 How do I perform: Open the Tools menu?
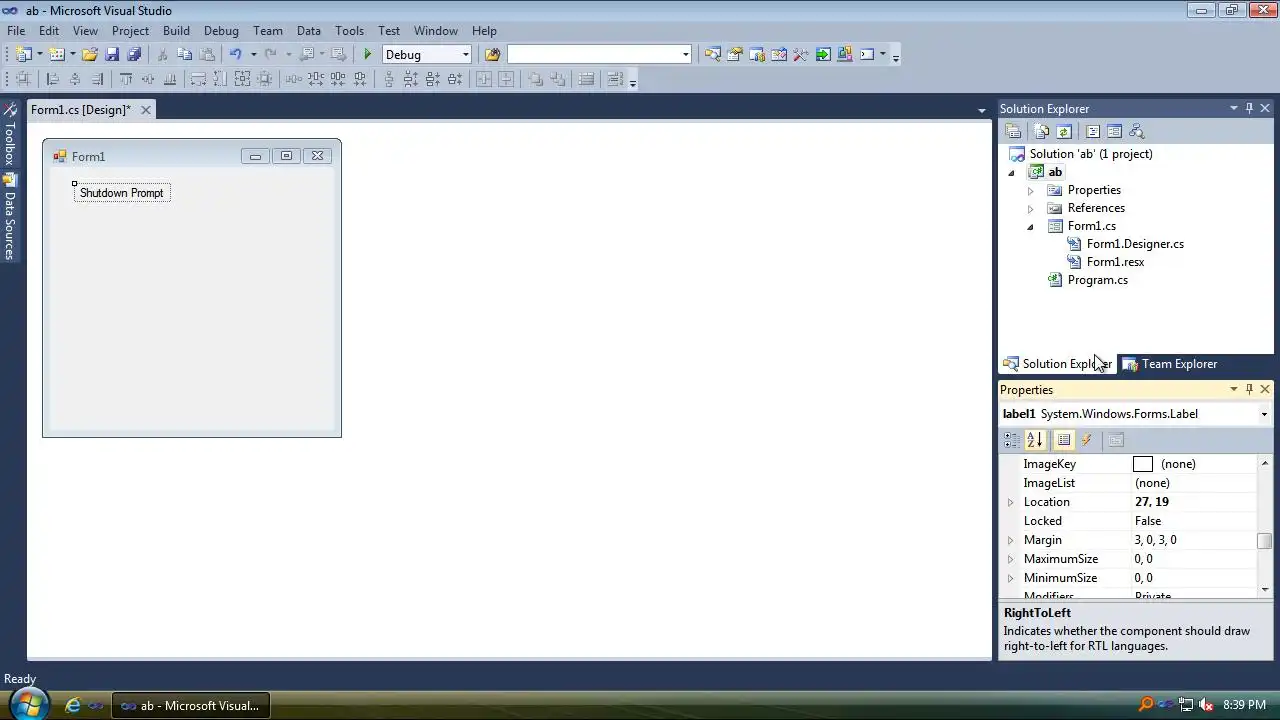pos(349,31)
